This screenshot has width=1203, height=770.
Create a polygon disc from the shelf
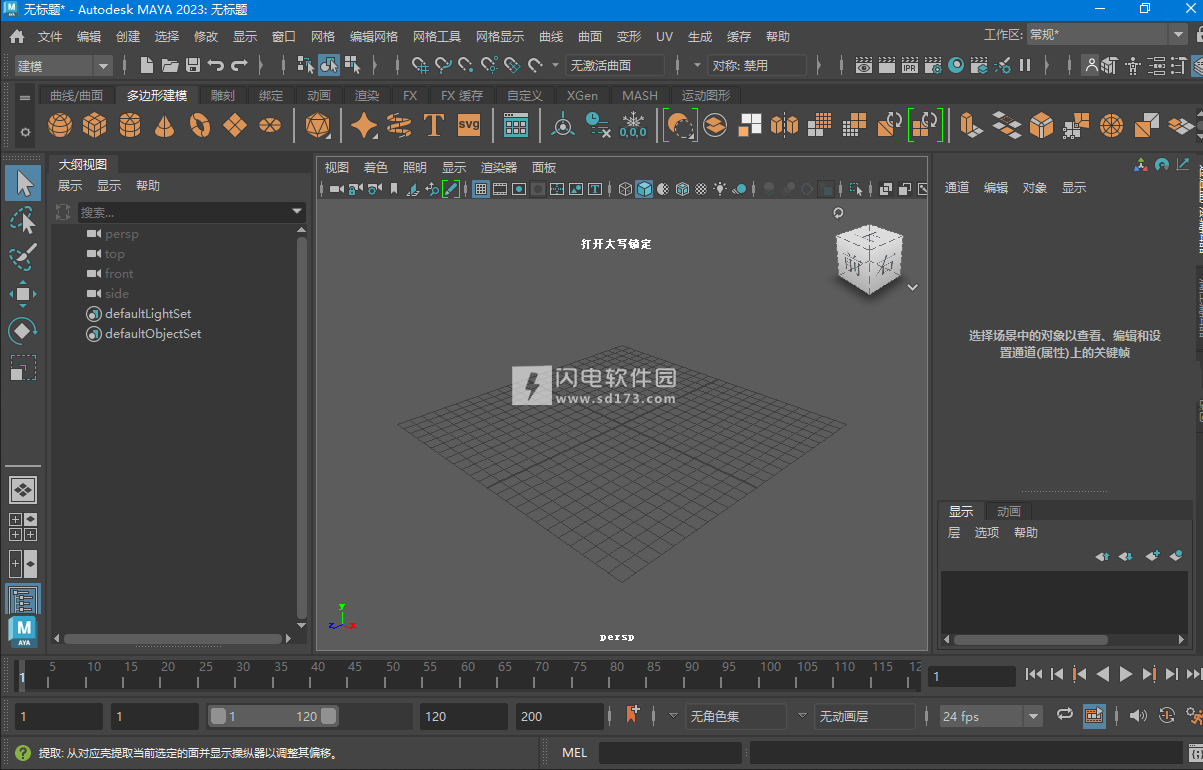click(270, 126)
